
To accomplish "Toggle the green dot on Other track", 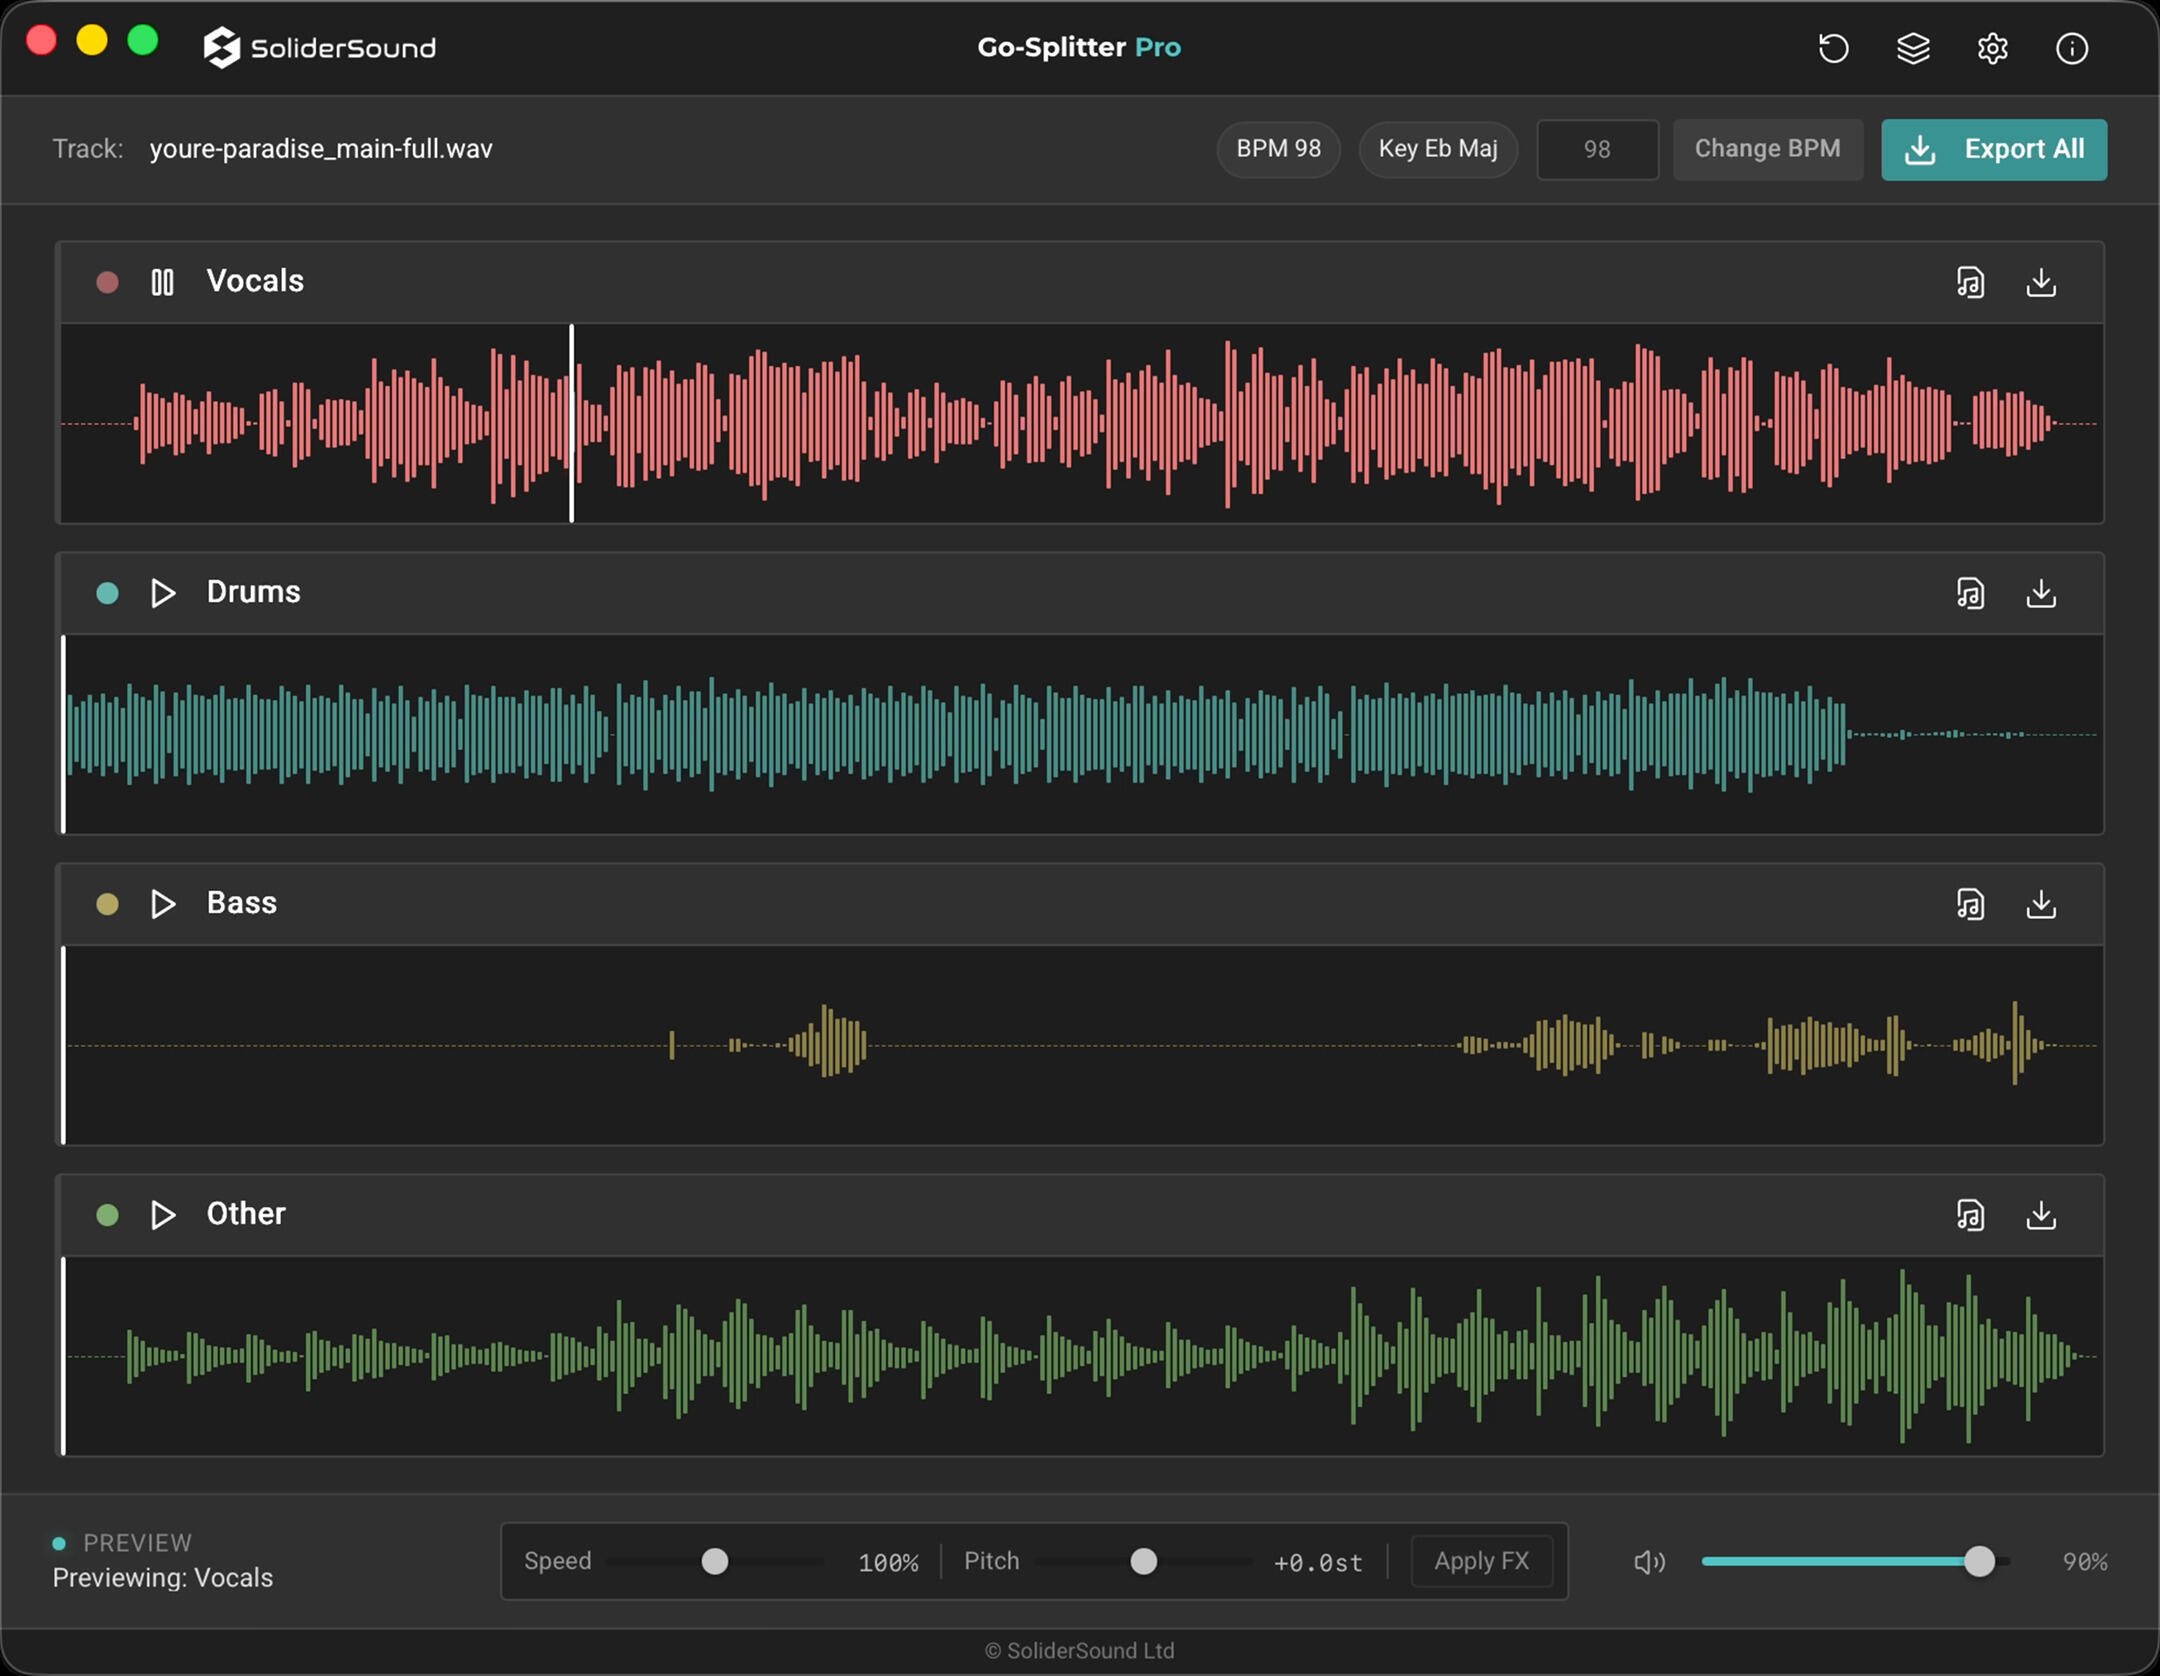I will click(x=107, y=1216).
